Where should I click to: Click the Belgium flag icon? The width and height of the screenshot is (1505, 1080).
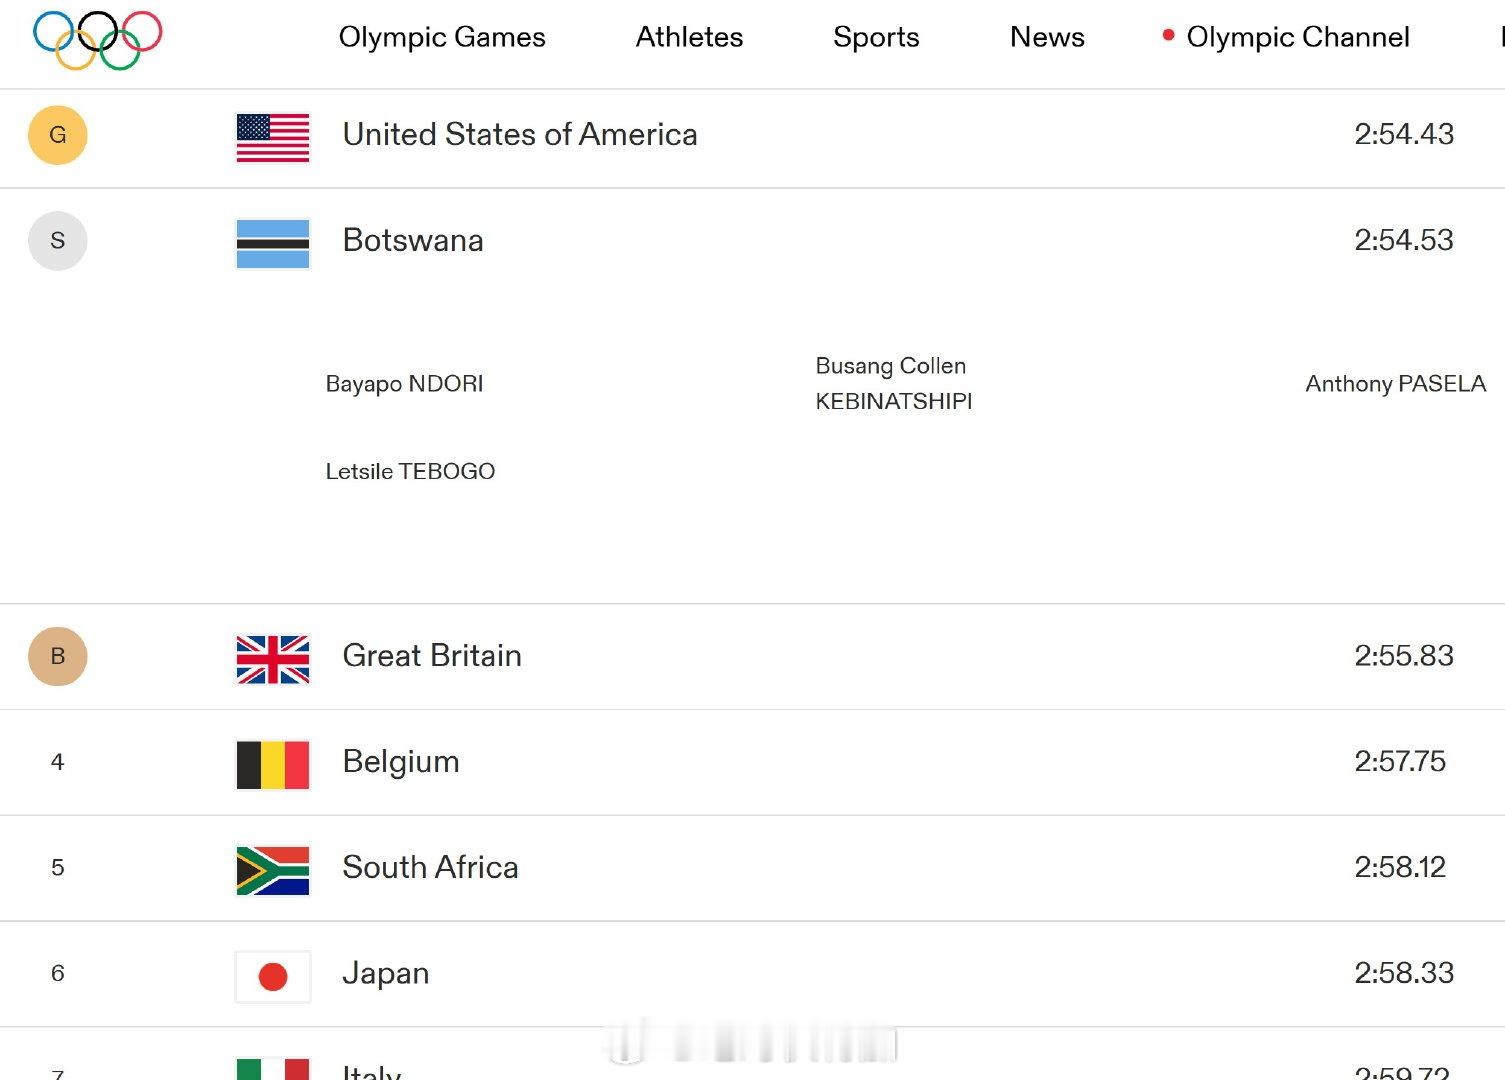273,765
